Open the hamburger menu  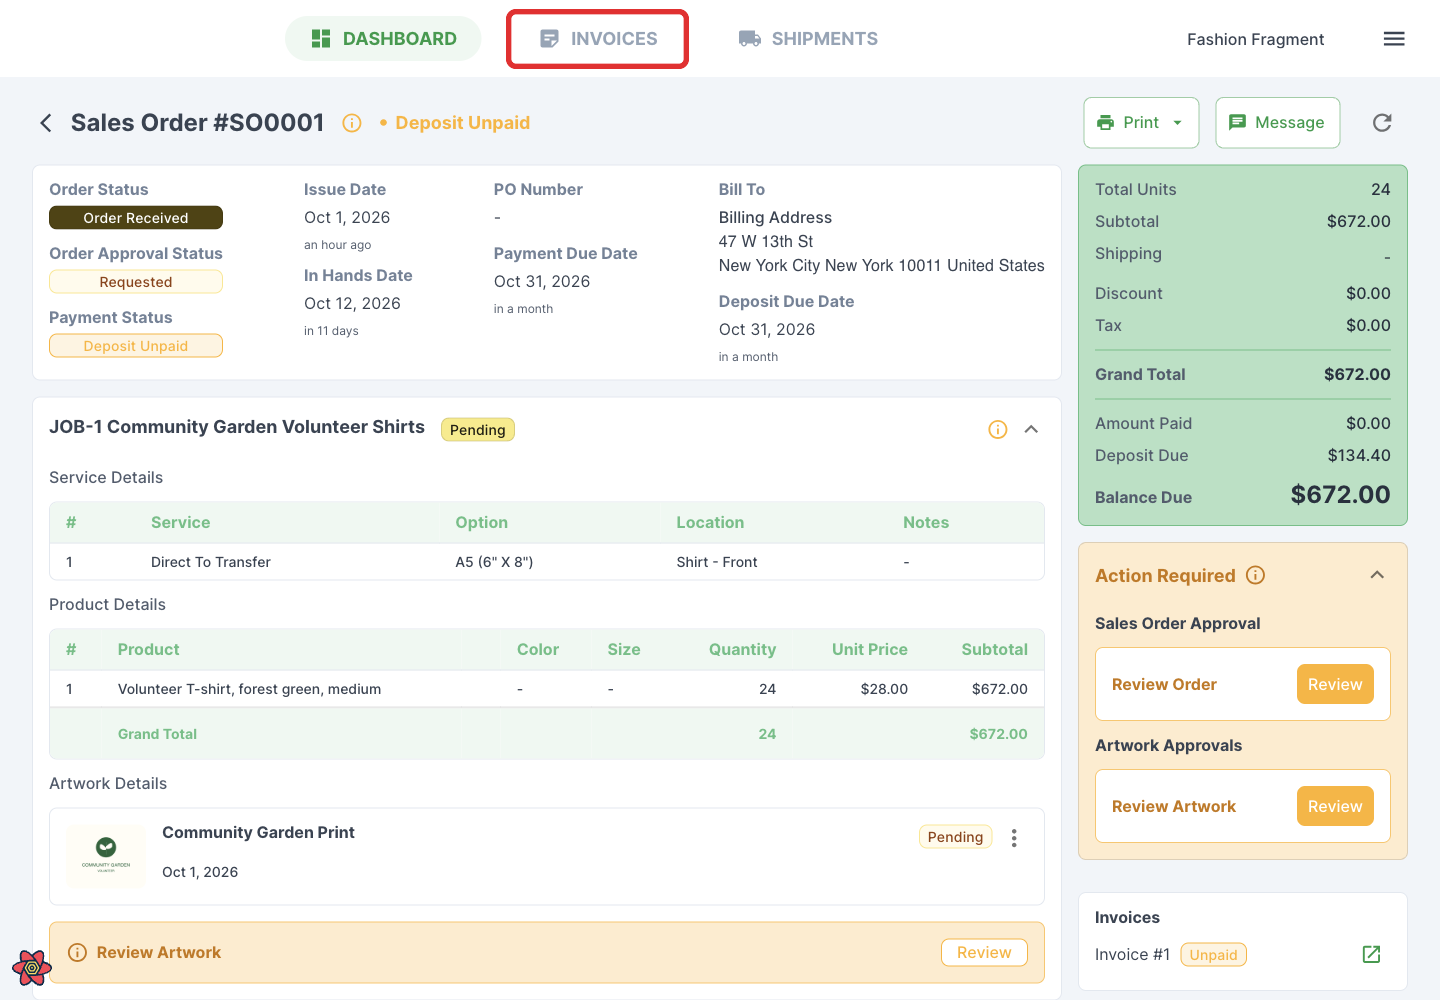pos(1394,39)
